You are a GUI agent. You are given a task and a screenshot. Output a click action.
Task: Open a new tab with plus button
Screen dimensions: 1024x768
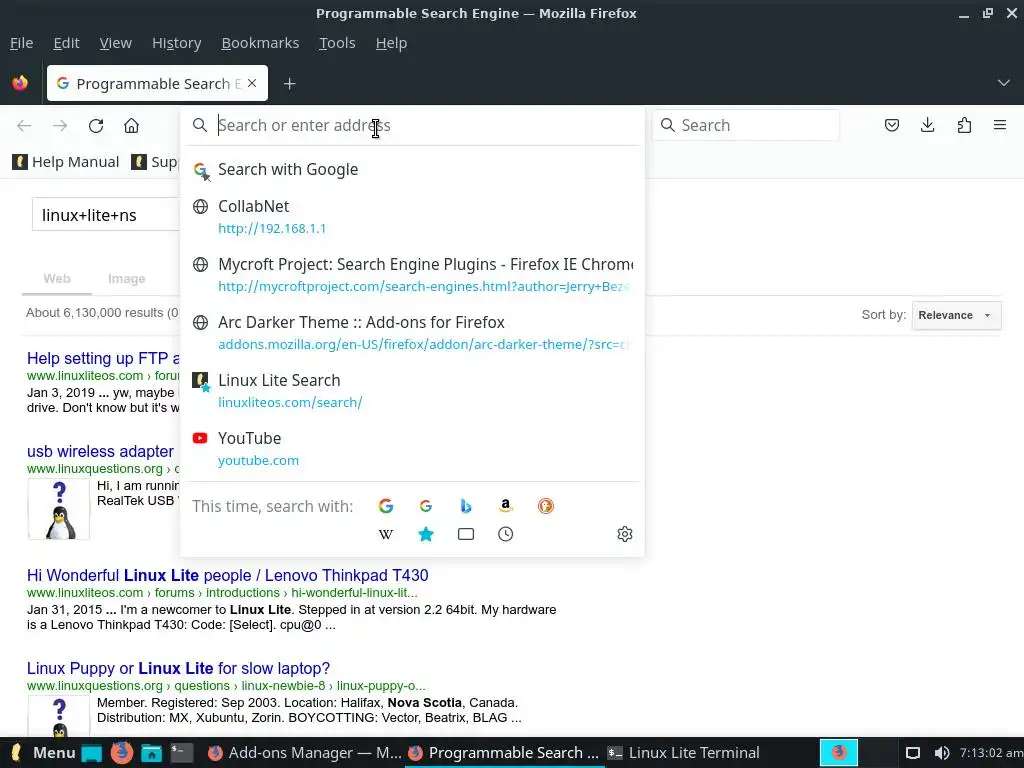coord(289,84)
